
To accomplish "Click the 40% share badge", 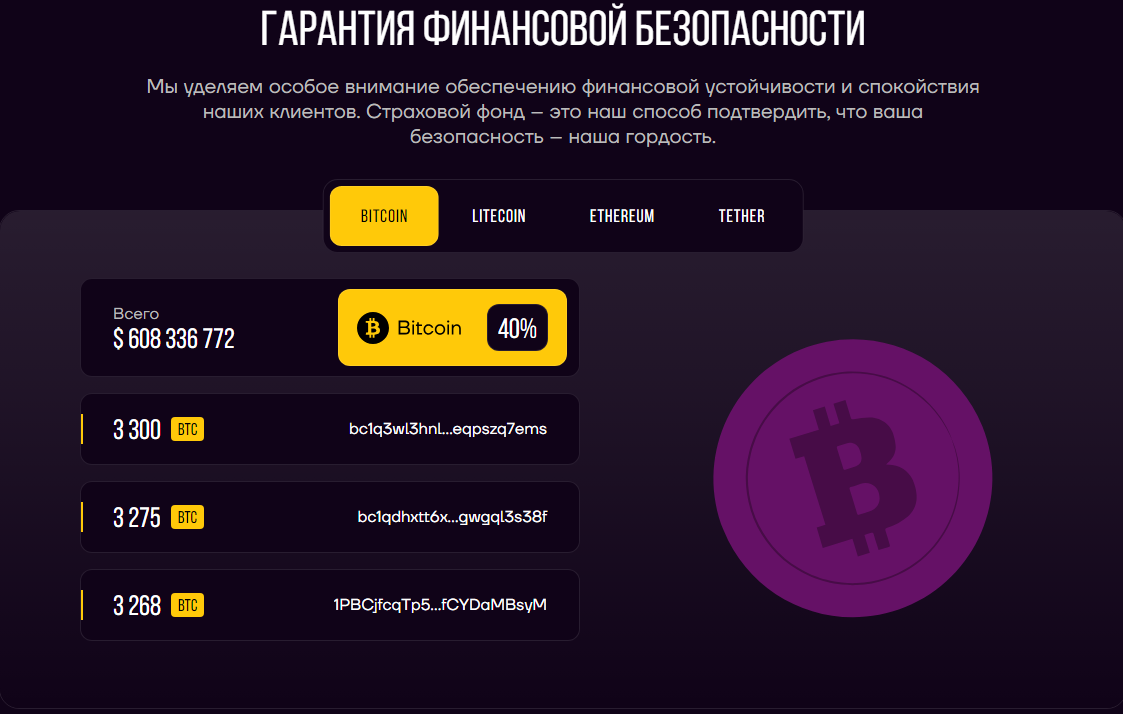I will tap(517, 328).
